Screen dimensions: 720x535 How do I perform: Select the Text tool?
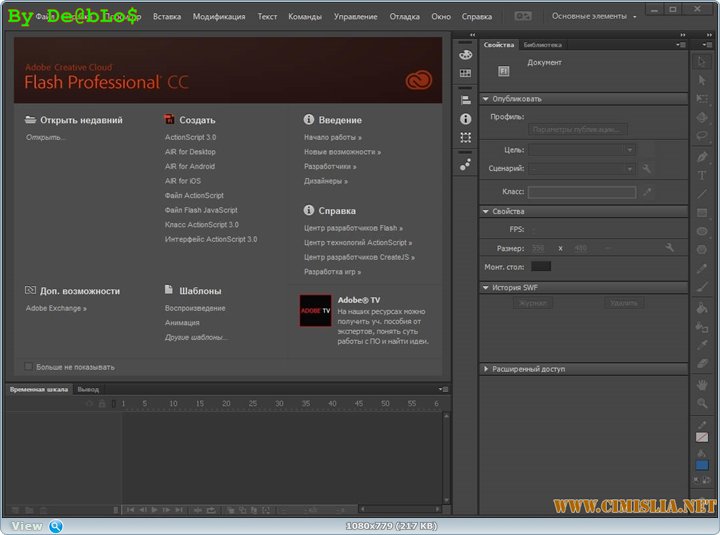702,175
